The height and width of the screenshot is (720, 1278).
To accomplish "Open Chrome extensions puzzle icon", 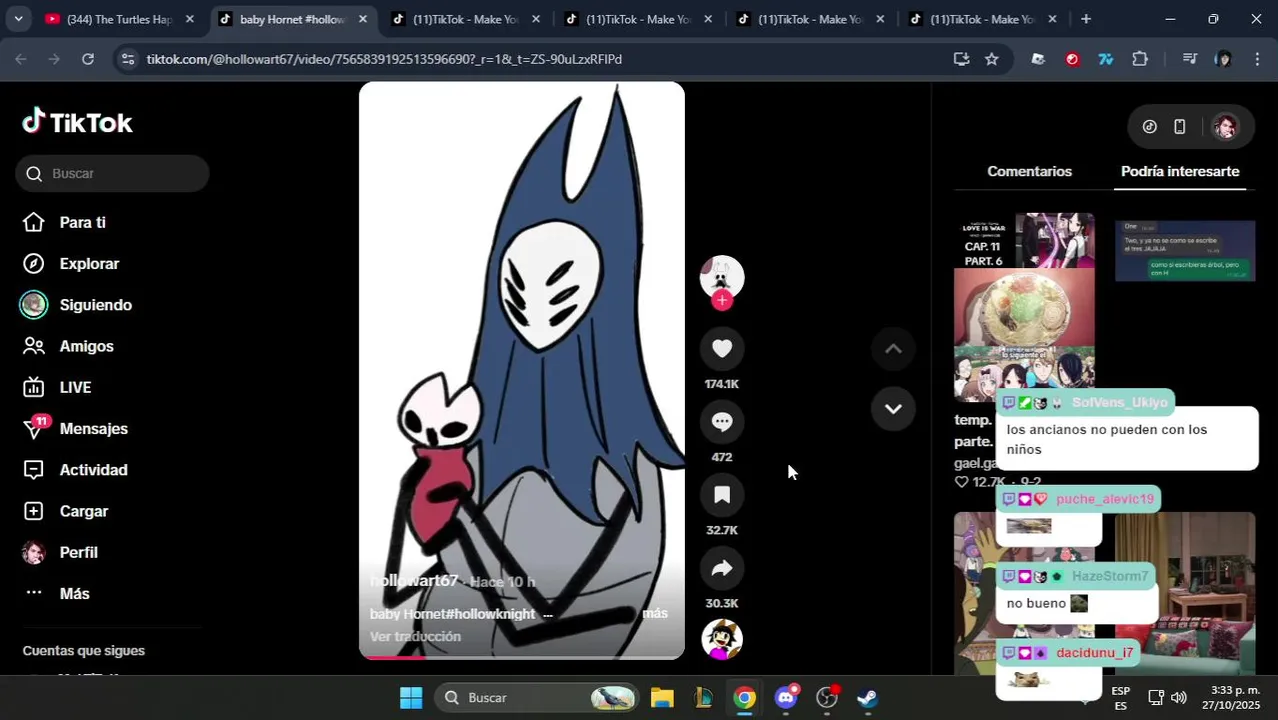I will tap(1140, 59).
